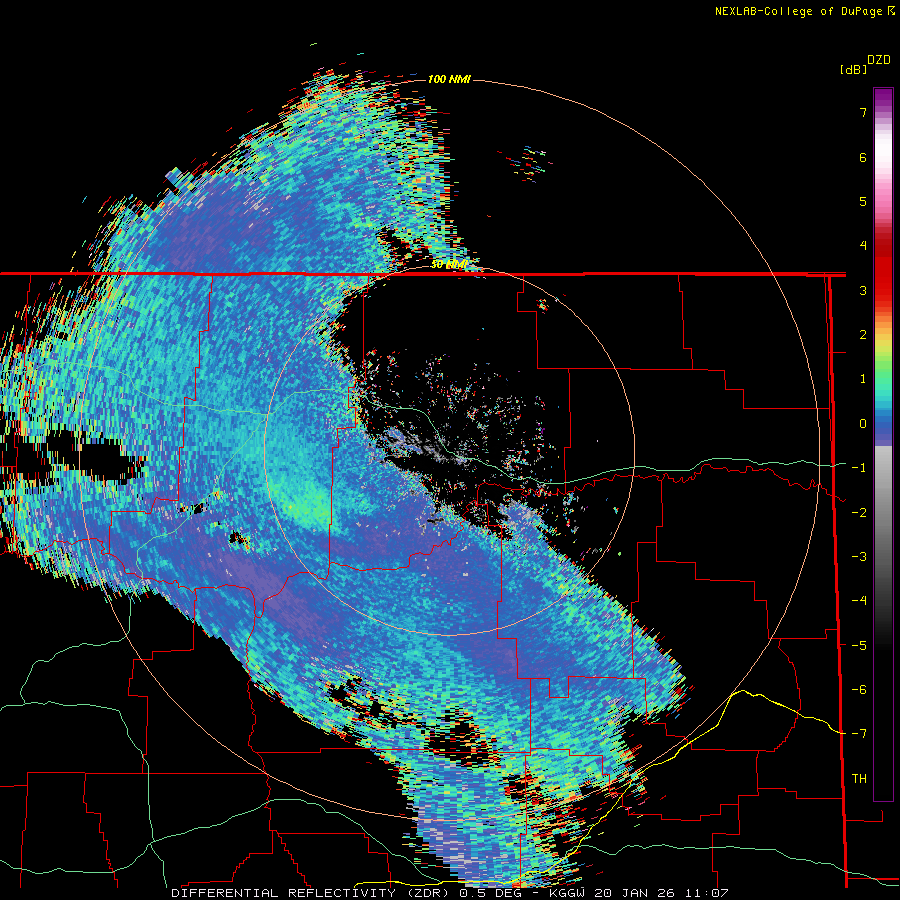Screen dimensions: 900x900
Task: Click the -7 value on color scale
Action: pos(859,734)
